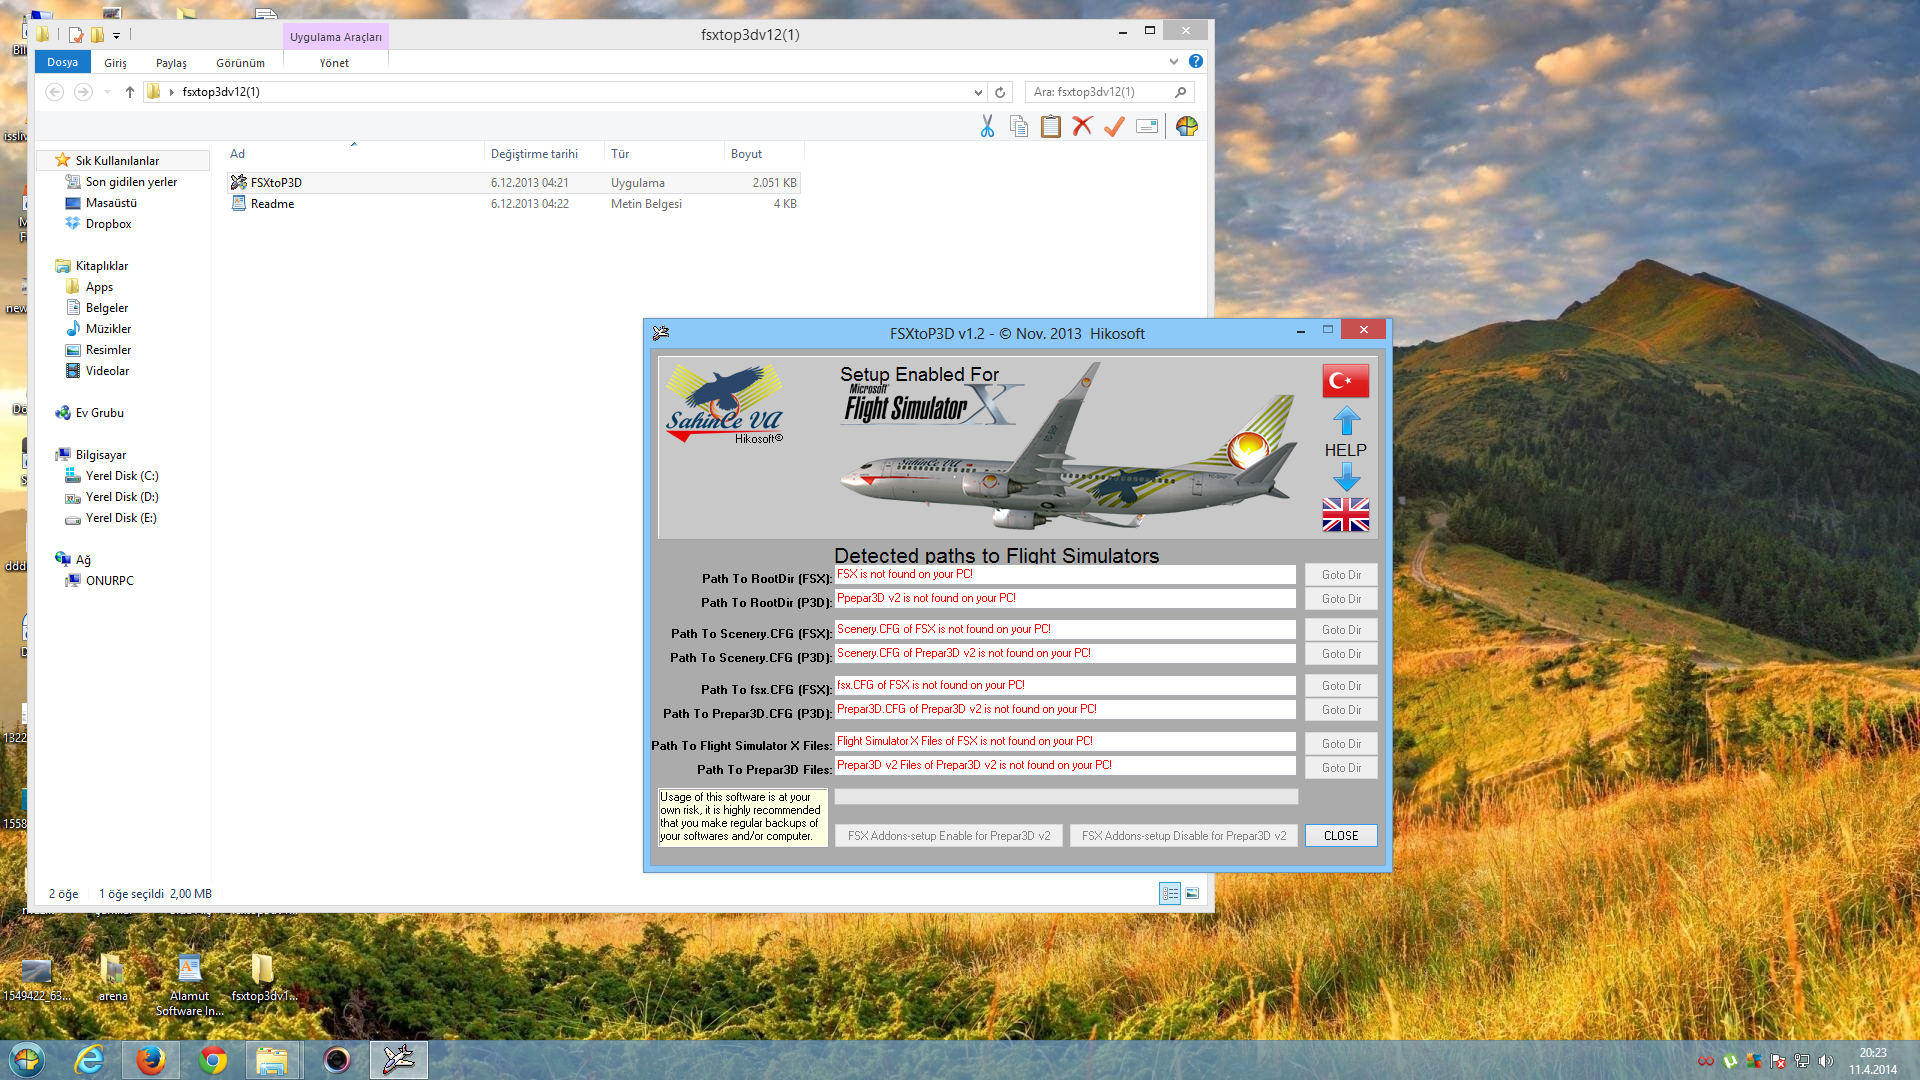Click Uygulama Araçları contextual tab

pyautogui.click(x=336, y=37)
